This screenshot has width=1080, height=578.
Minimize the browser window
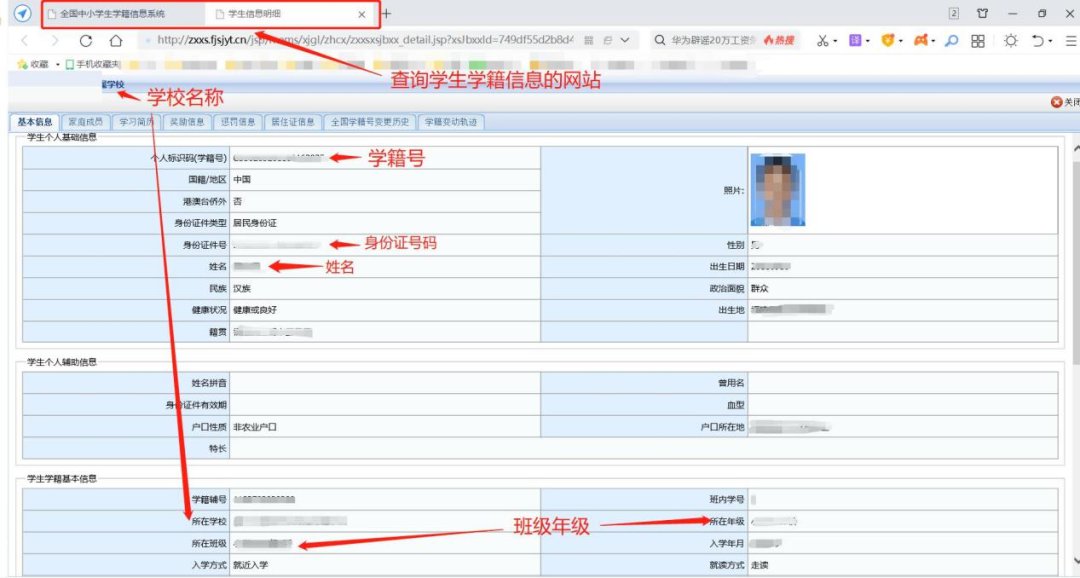(1012, 13)
